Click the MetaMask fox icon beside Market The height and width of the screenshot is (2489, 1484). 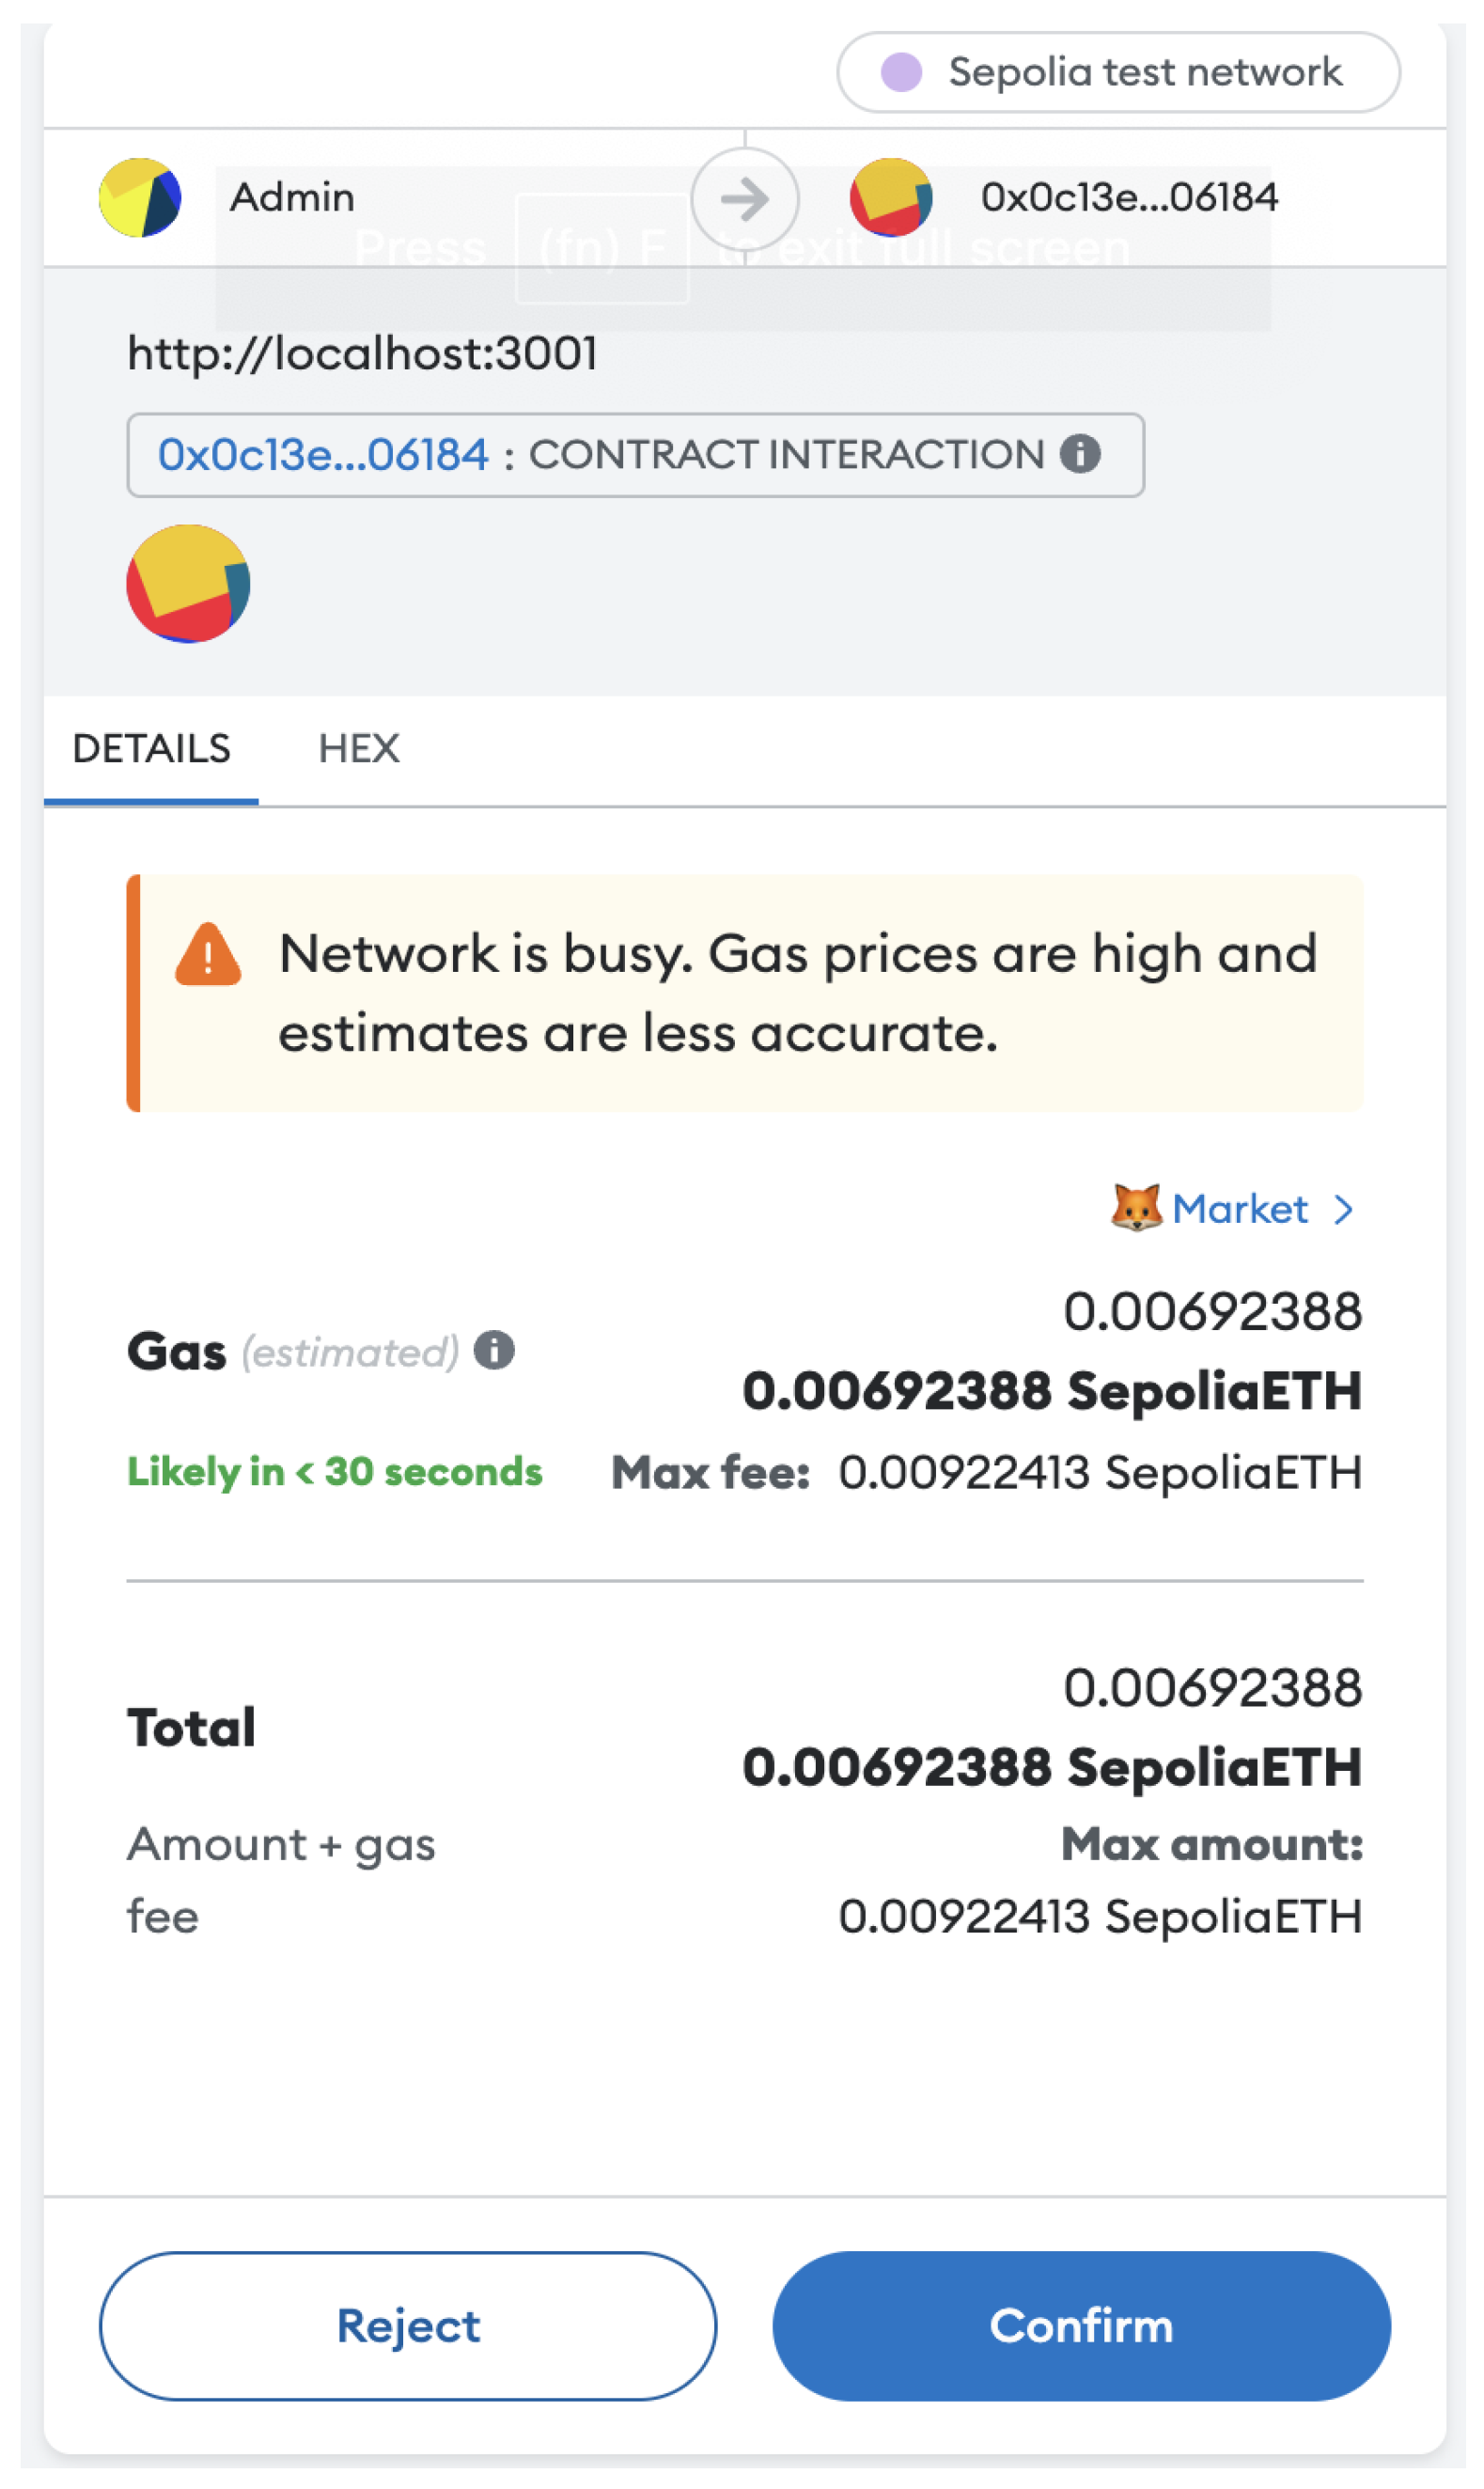(x=1136, y=1208)
